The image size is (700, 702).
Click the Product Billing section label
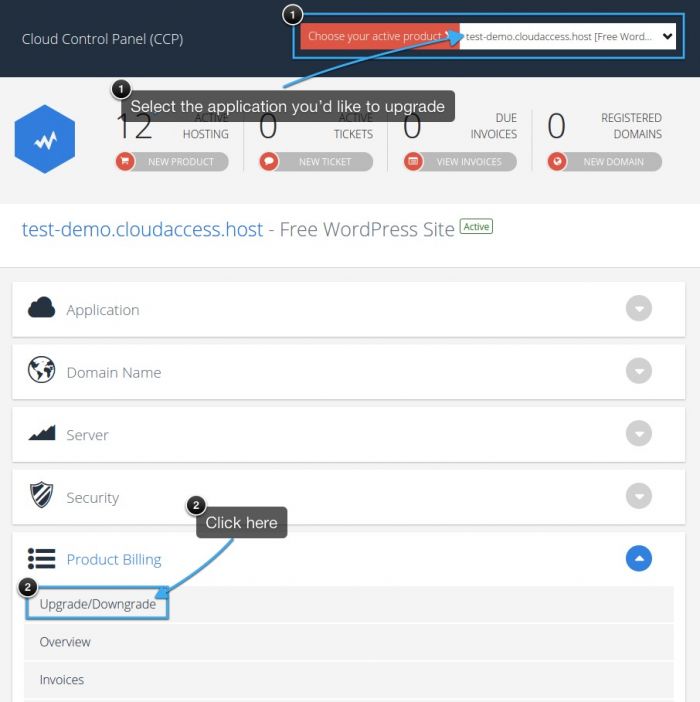tap(114, 560)
